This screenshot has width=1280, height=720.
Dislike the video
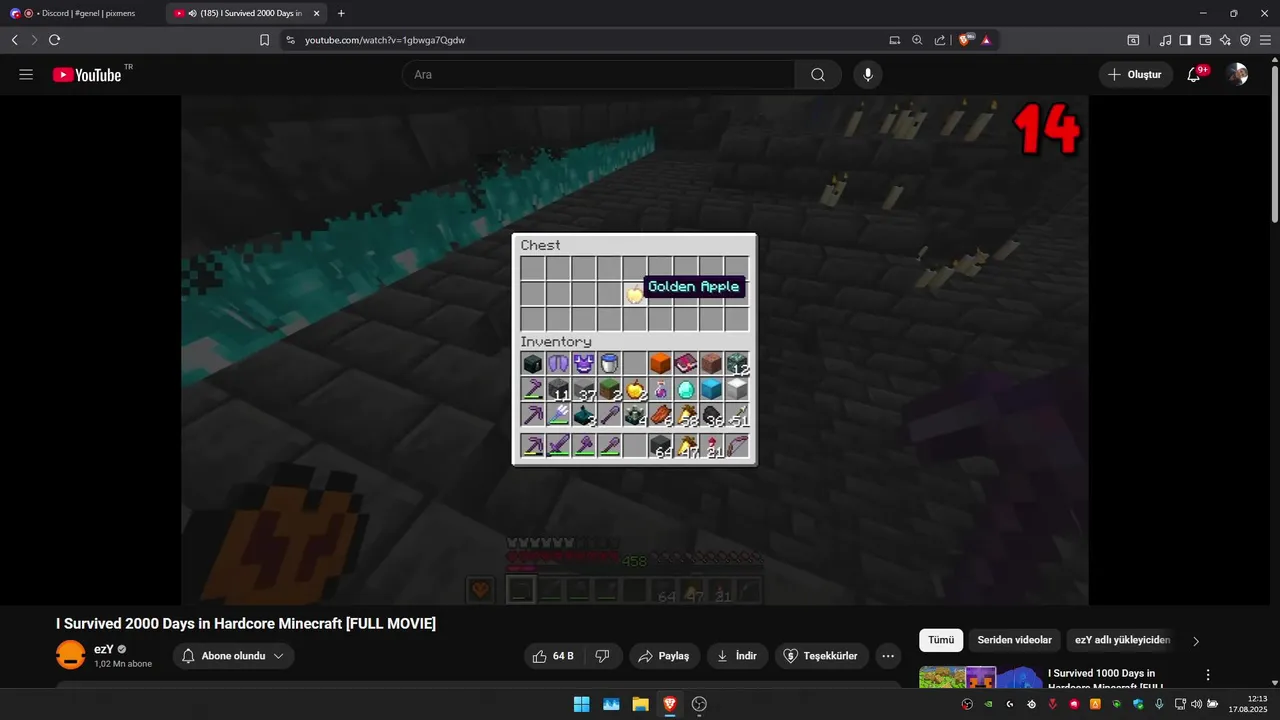pyautogui.click(x=602, y=656)
